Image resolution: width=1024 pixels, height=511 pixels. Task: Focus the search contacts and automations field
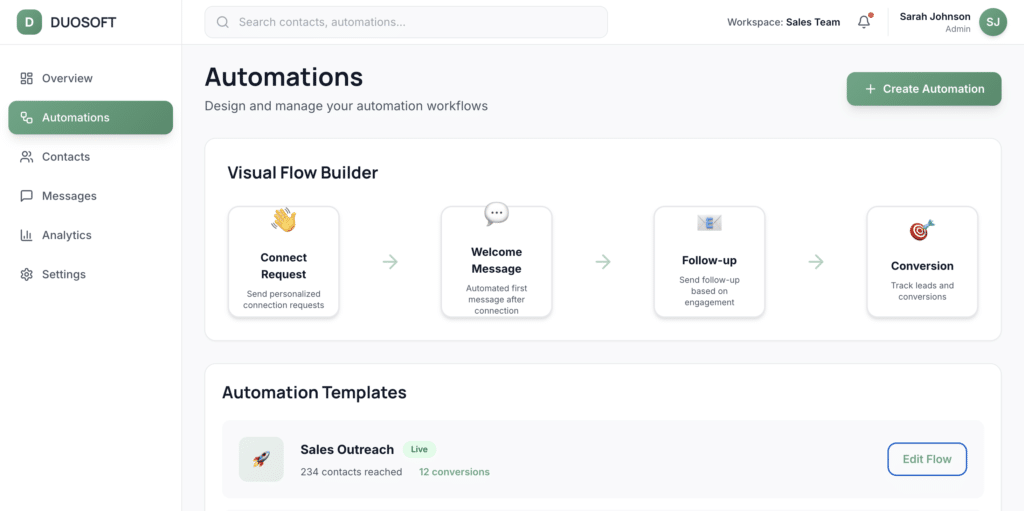tap(415, 22)
